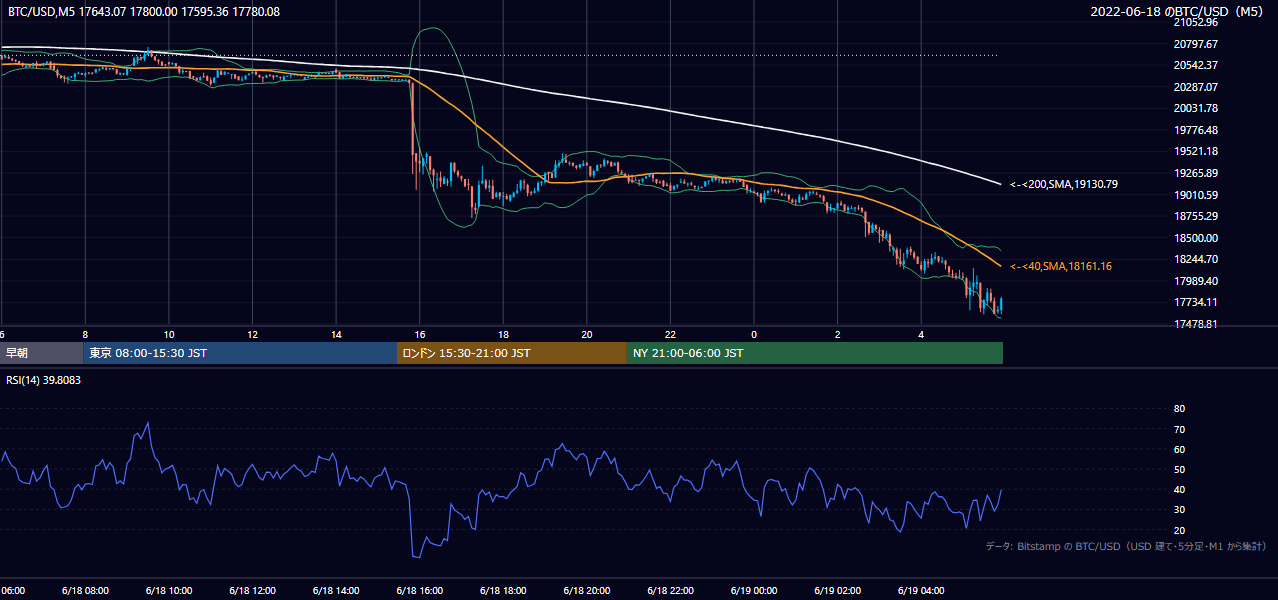The height and width of the screenshot is (600, 1278).
Task: Click the NY 21:00-06:00 JST session band
Action: (815, 353)
